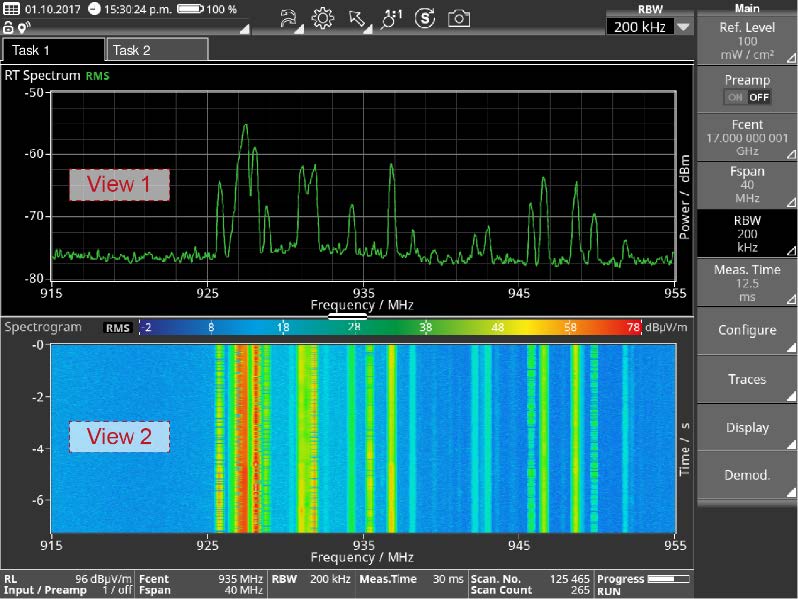Expand the Traces submenu
This screenshot has width=798, height=599.
coord(747,379)
